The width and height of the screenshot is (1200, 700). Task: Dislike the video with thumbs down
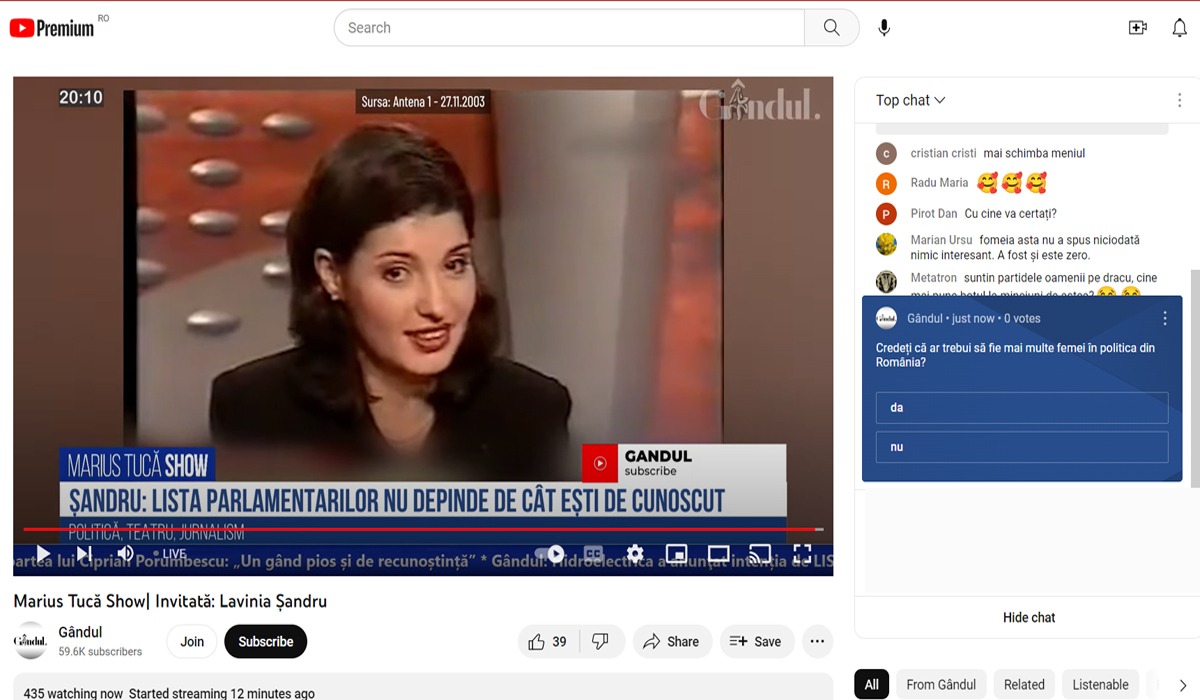point(601,642)
